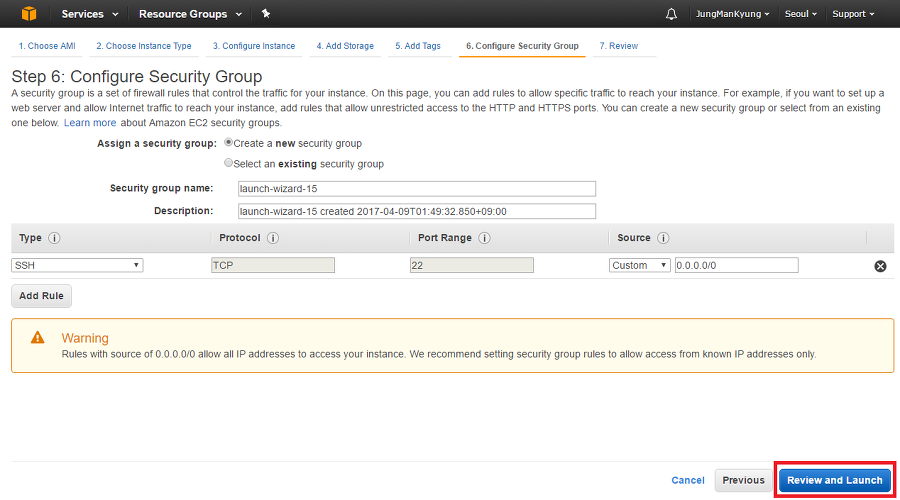
Task: Select Create a new security group option
Action: (229, 143)
